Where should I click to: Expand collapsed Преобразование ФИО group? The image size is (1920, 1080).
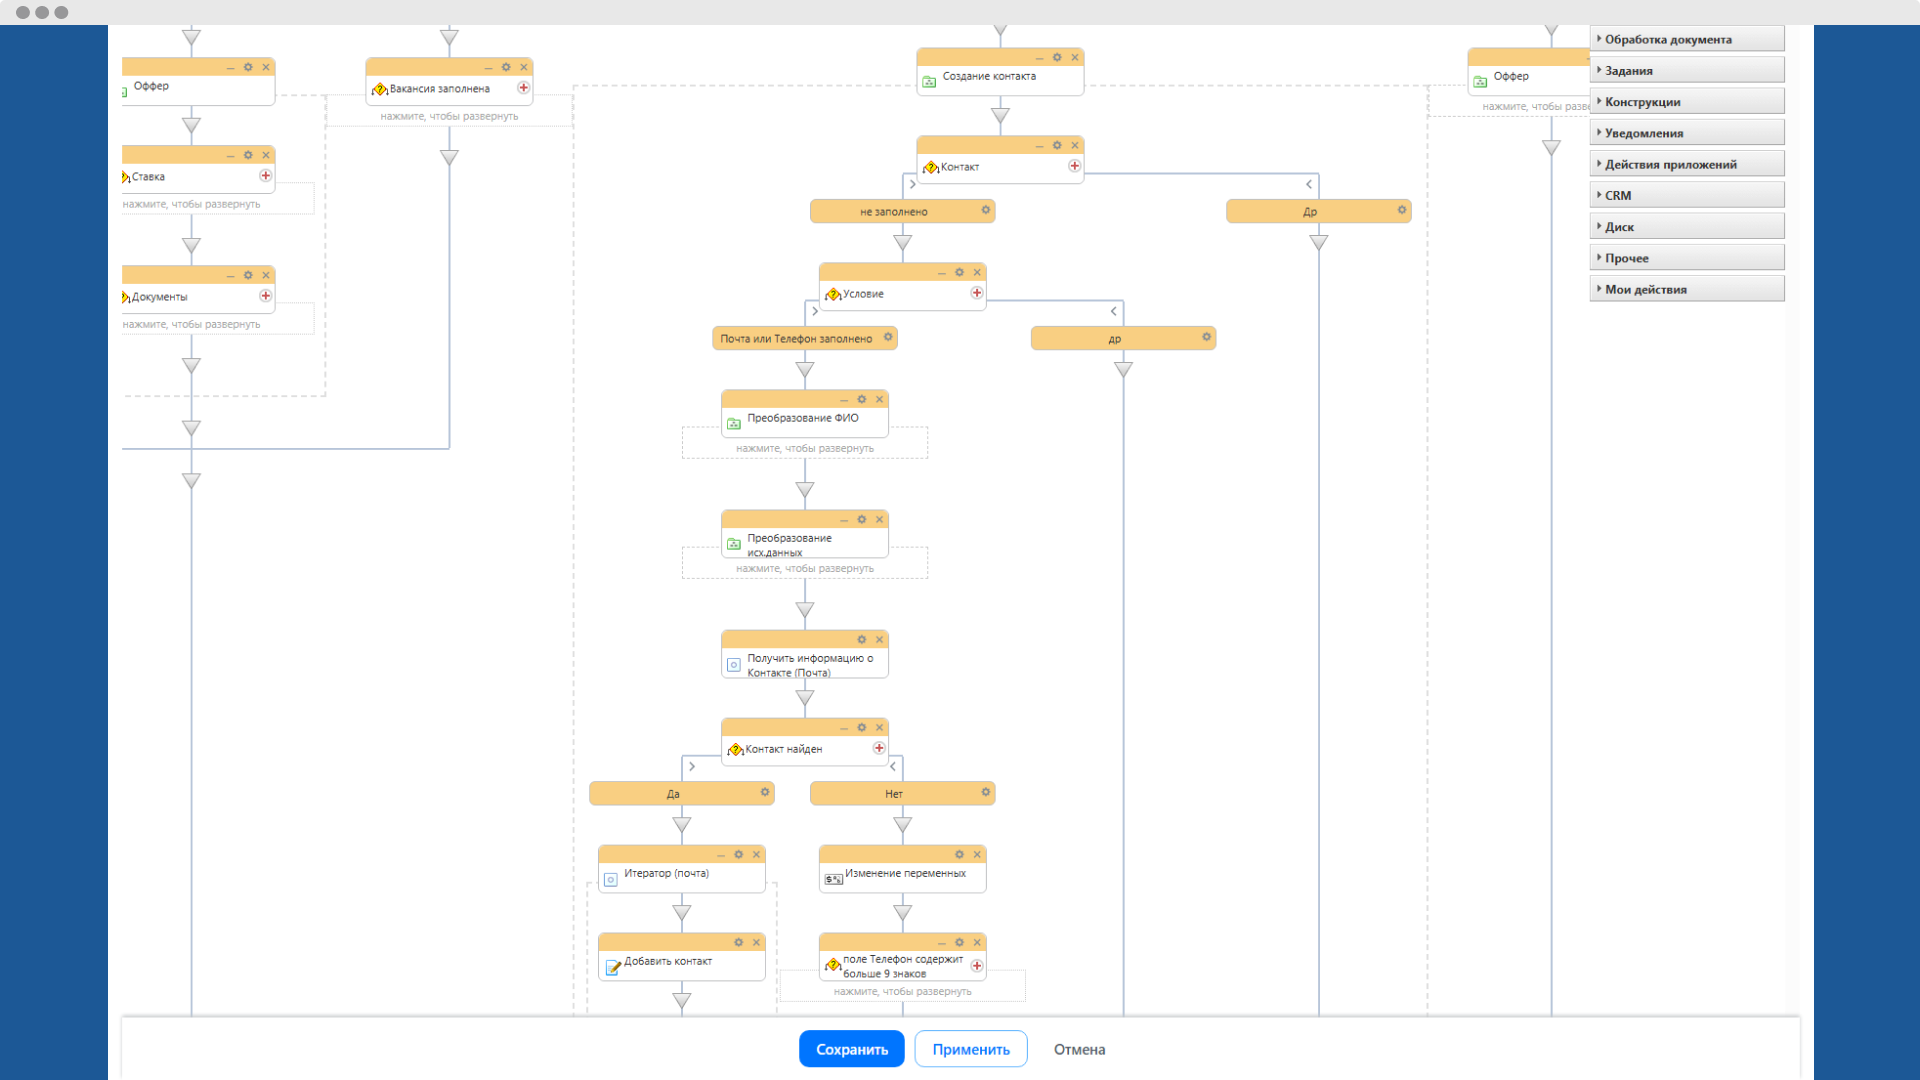pyautogui.click(x=805, y=448)
